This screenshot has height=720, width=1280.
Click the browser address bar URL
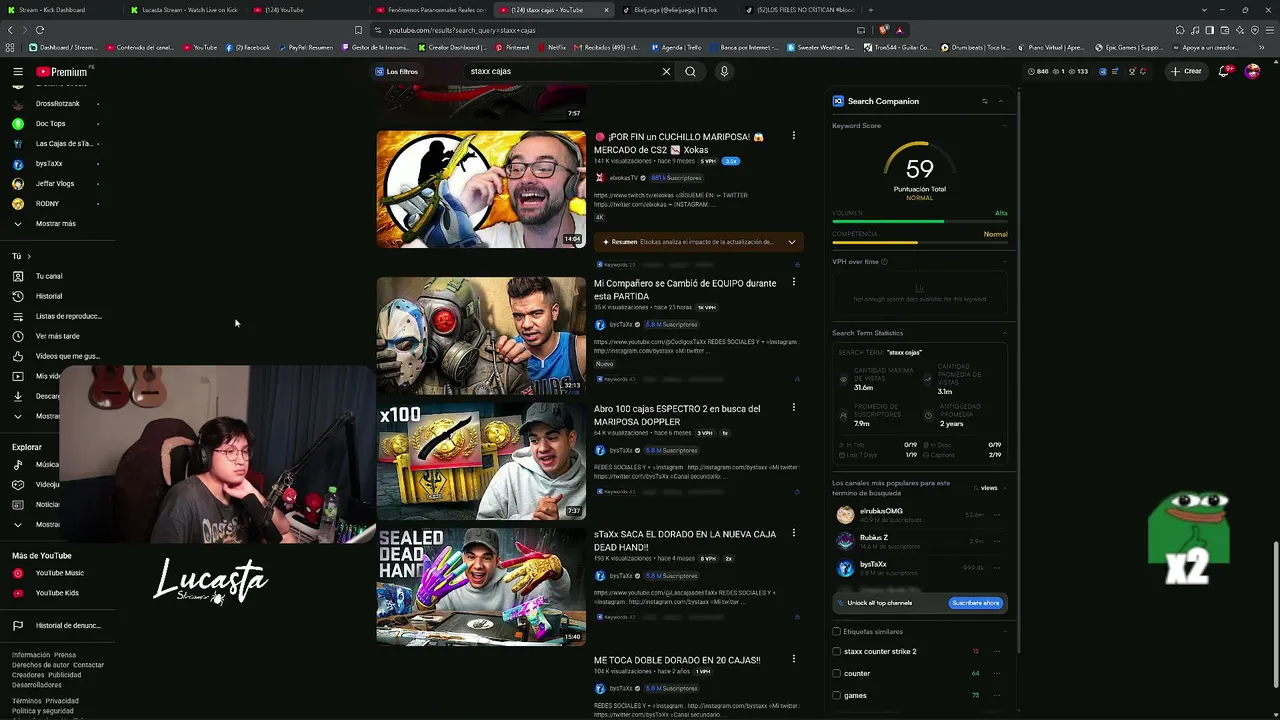coord(462,30)
